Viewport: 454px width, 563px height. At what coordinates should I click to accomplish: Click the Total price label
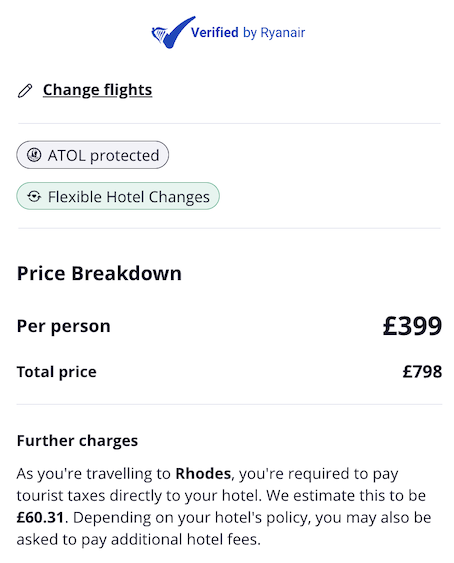(x=57, y=372)
